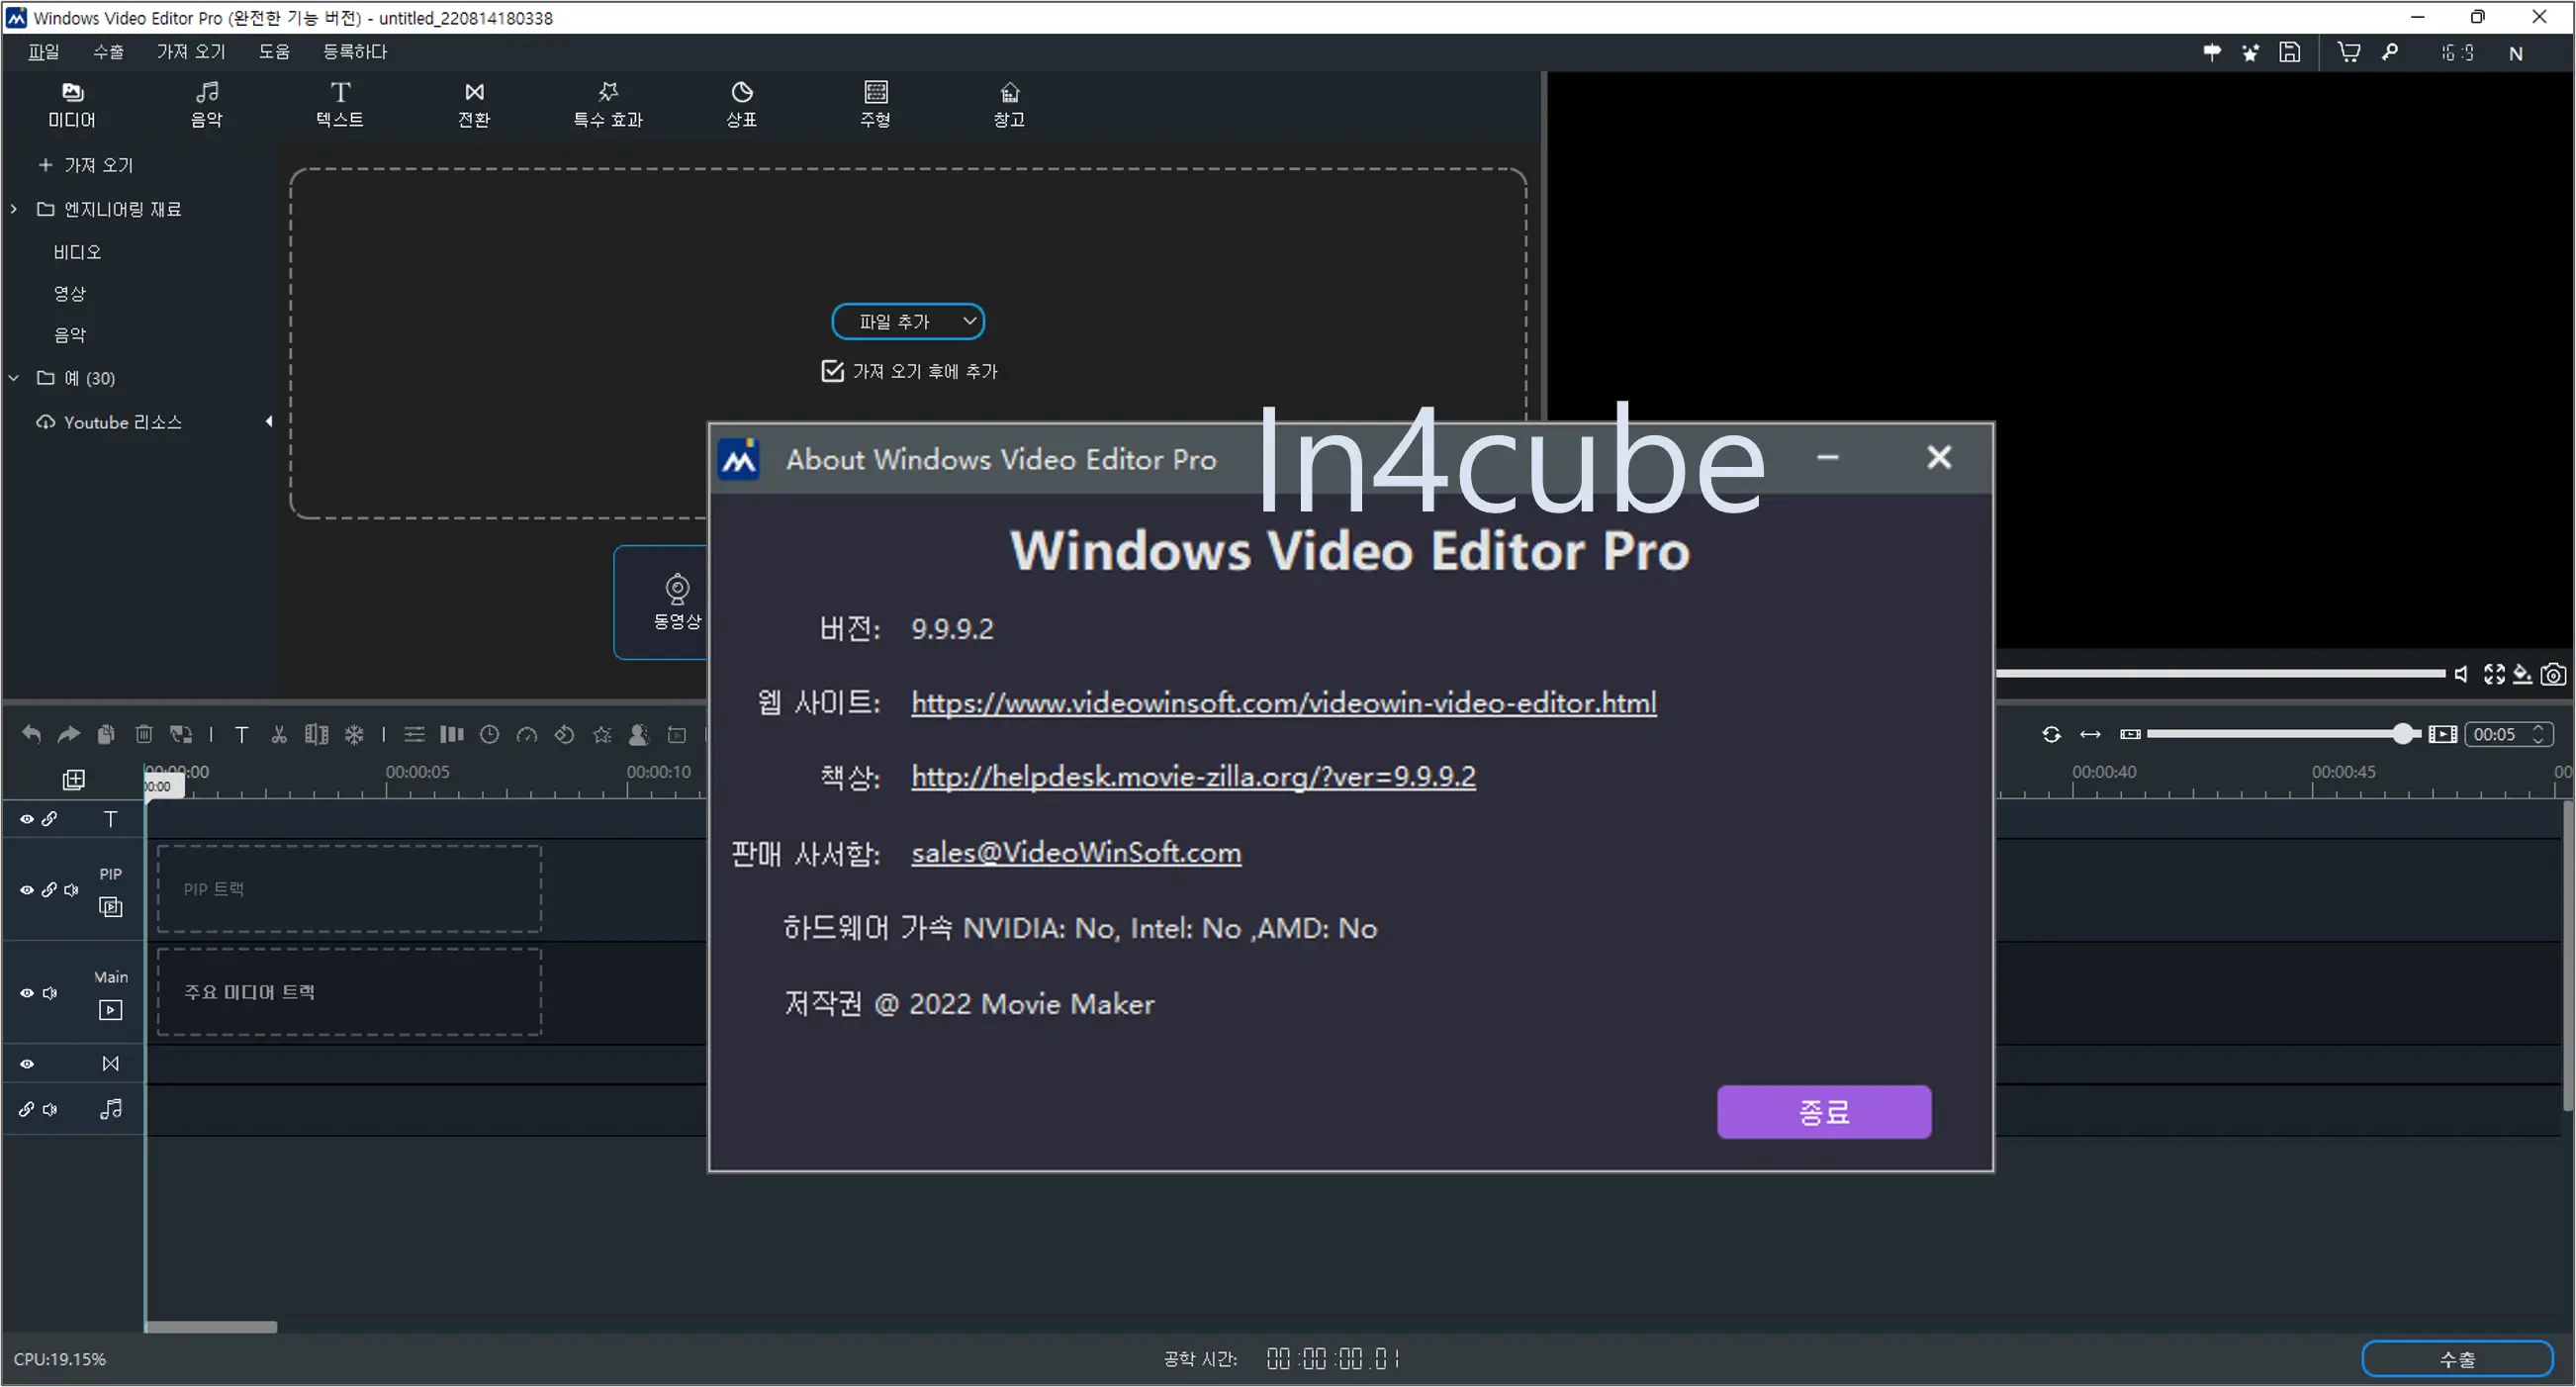Open the Register menu in the menu bar

[x=355, y=51]
